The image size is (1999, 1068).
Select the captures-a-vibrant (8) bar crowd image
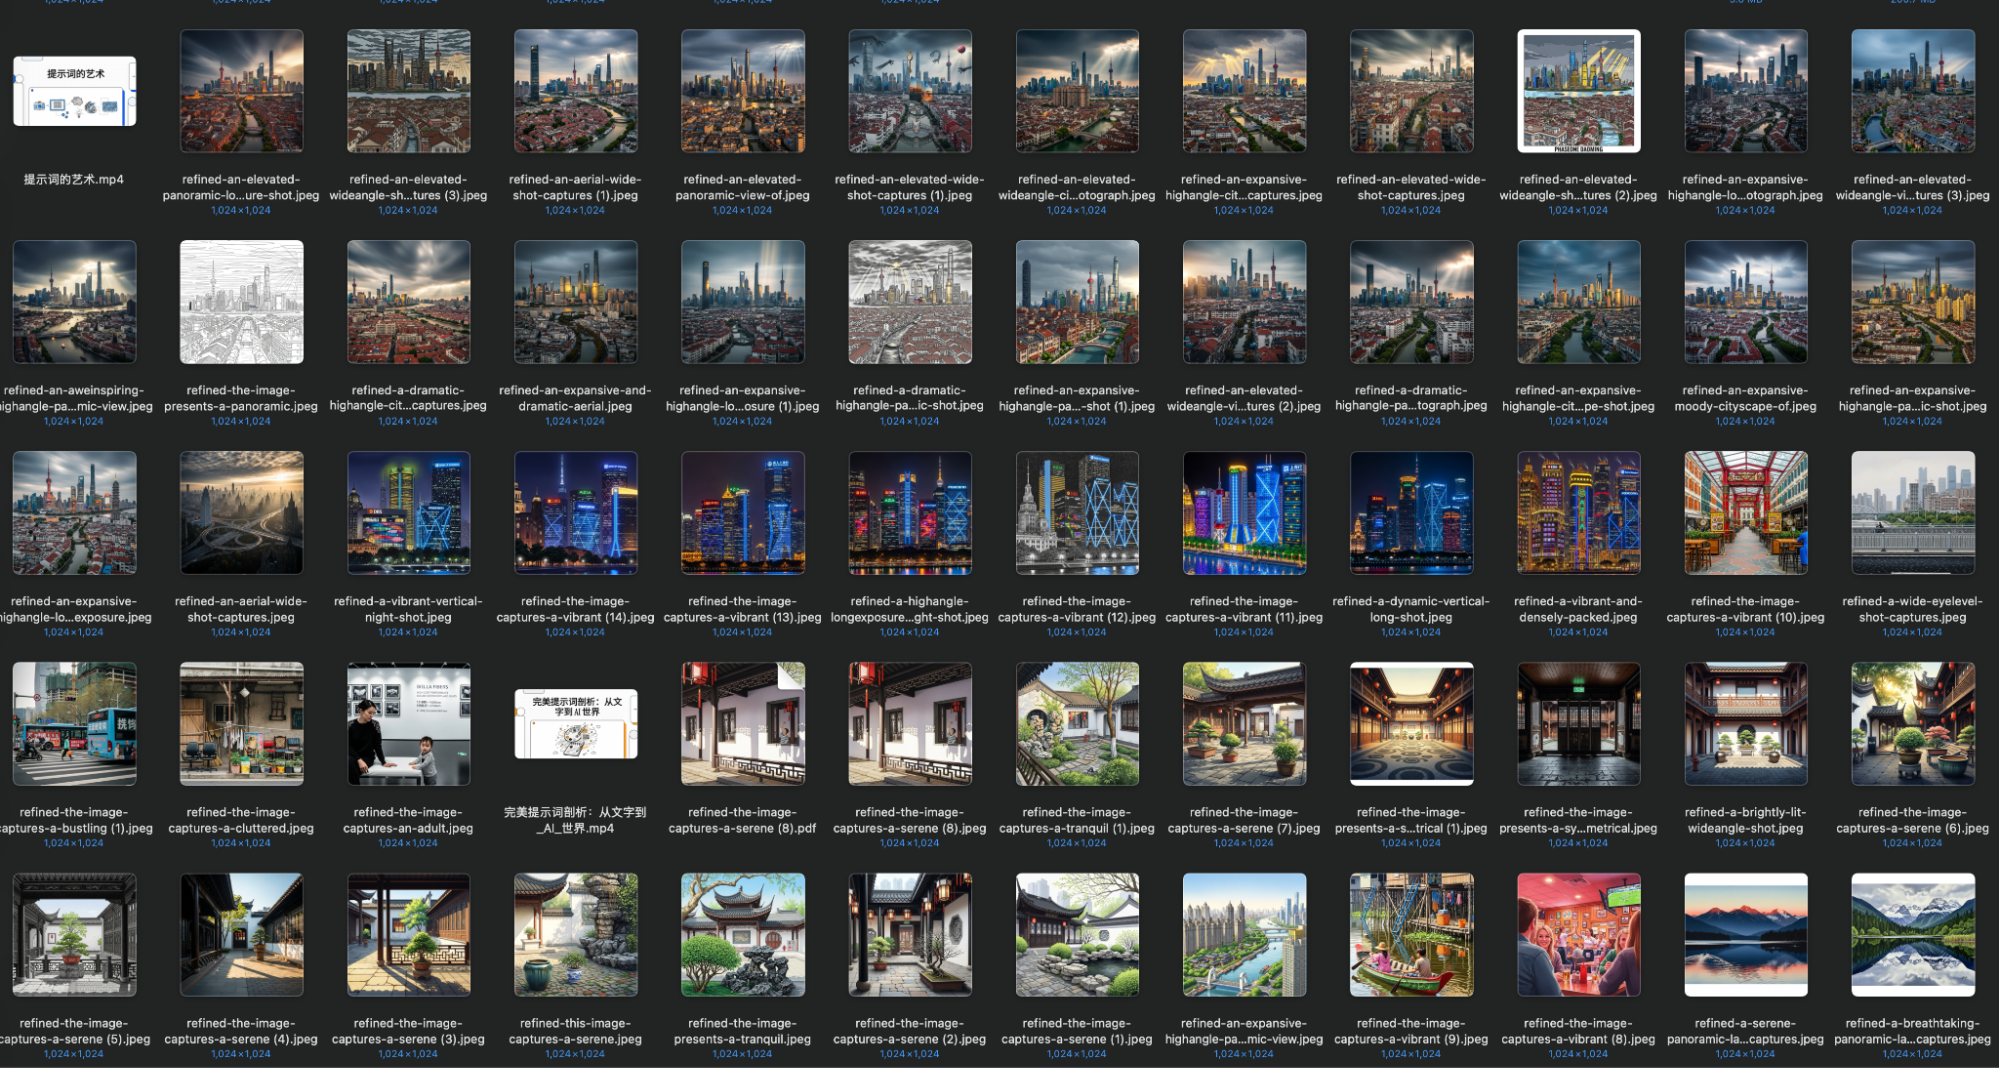pyautogui.click(x=1578, y=934)
